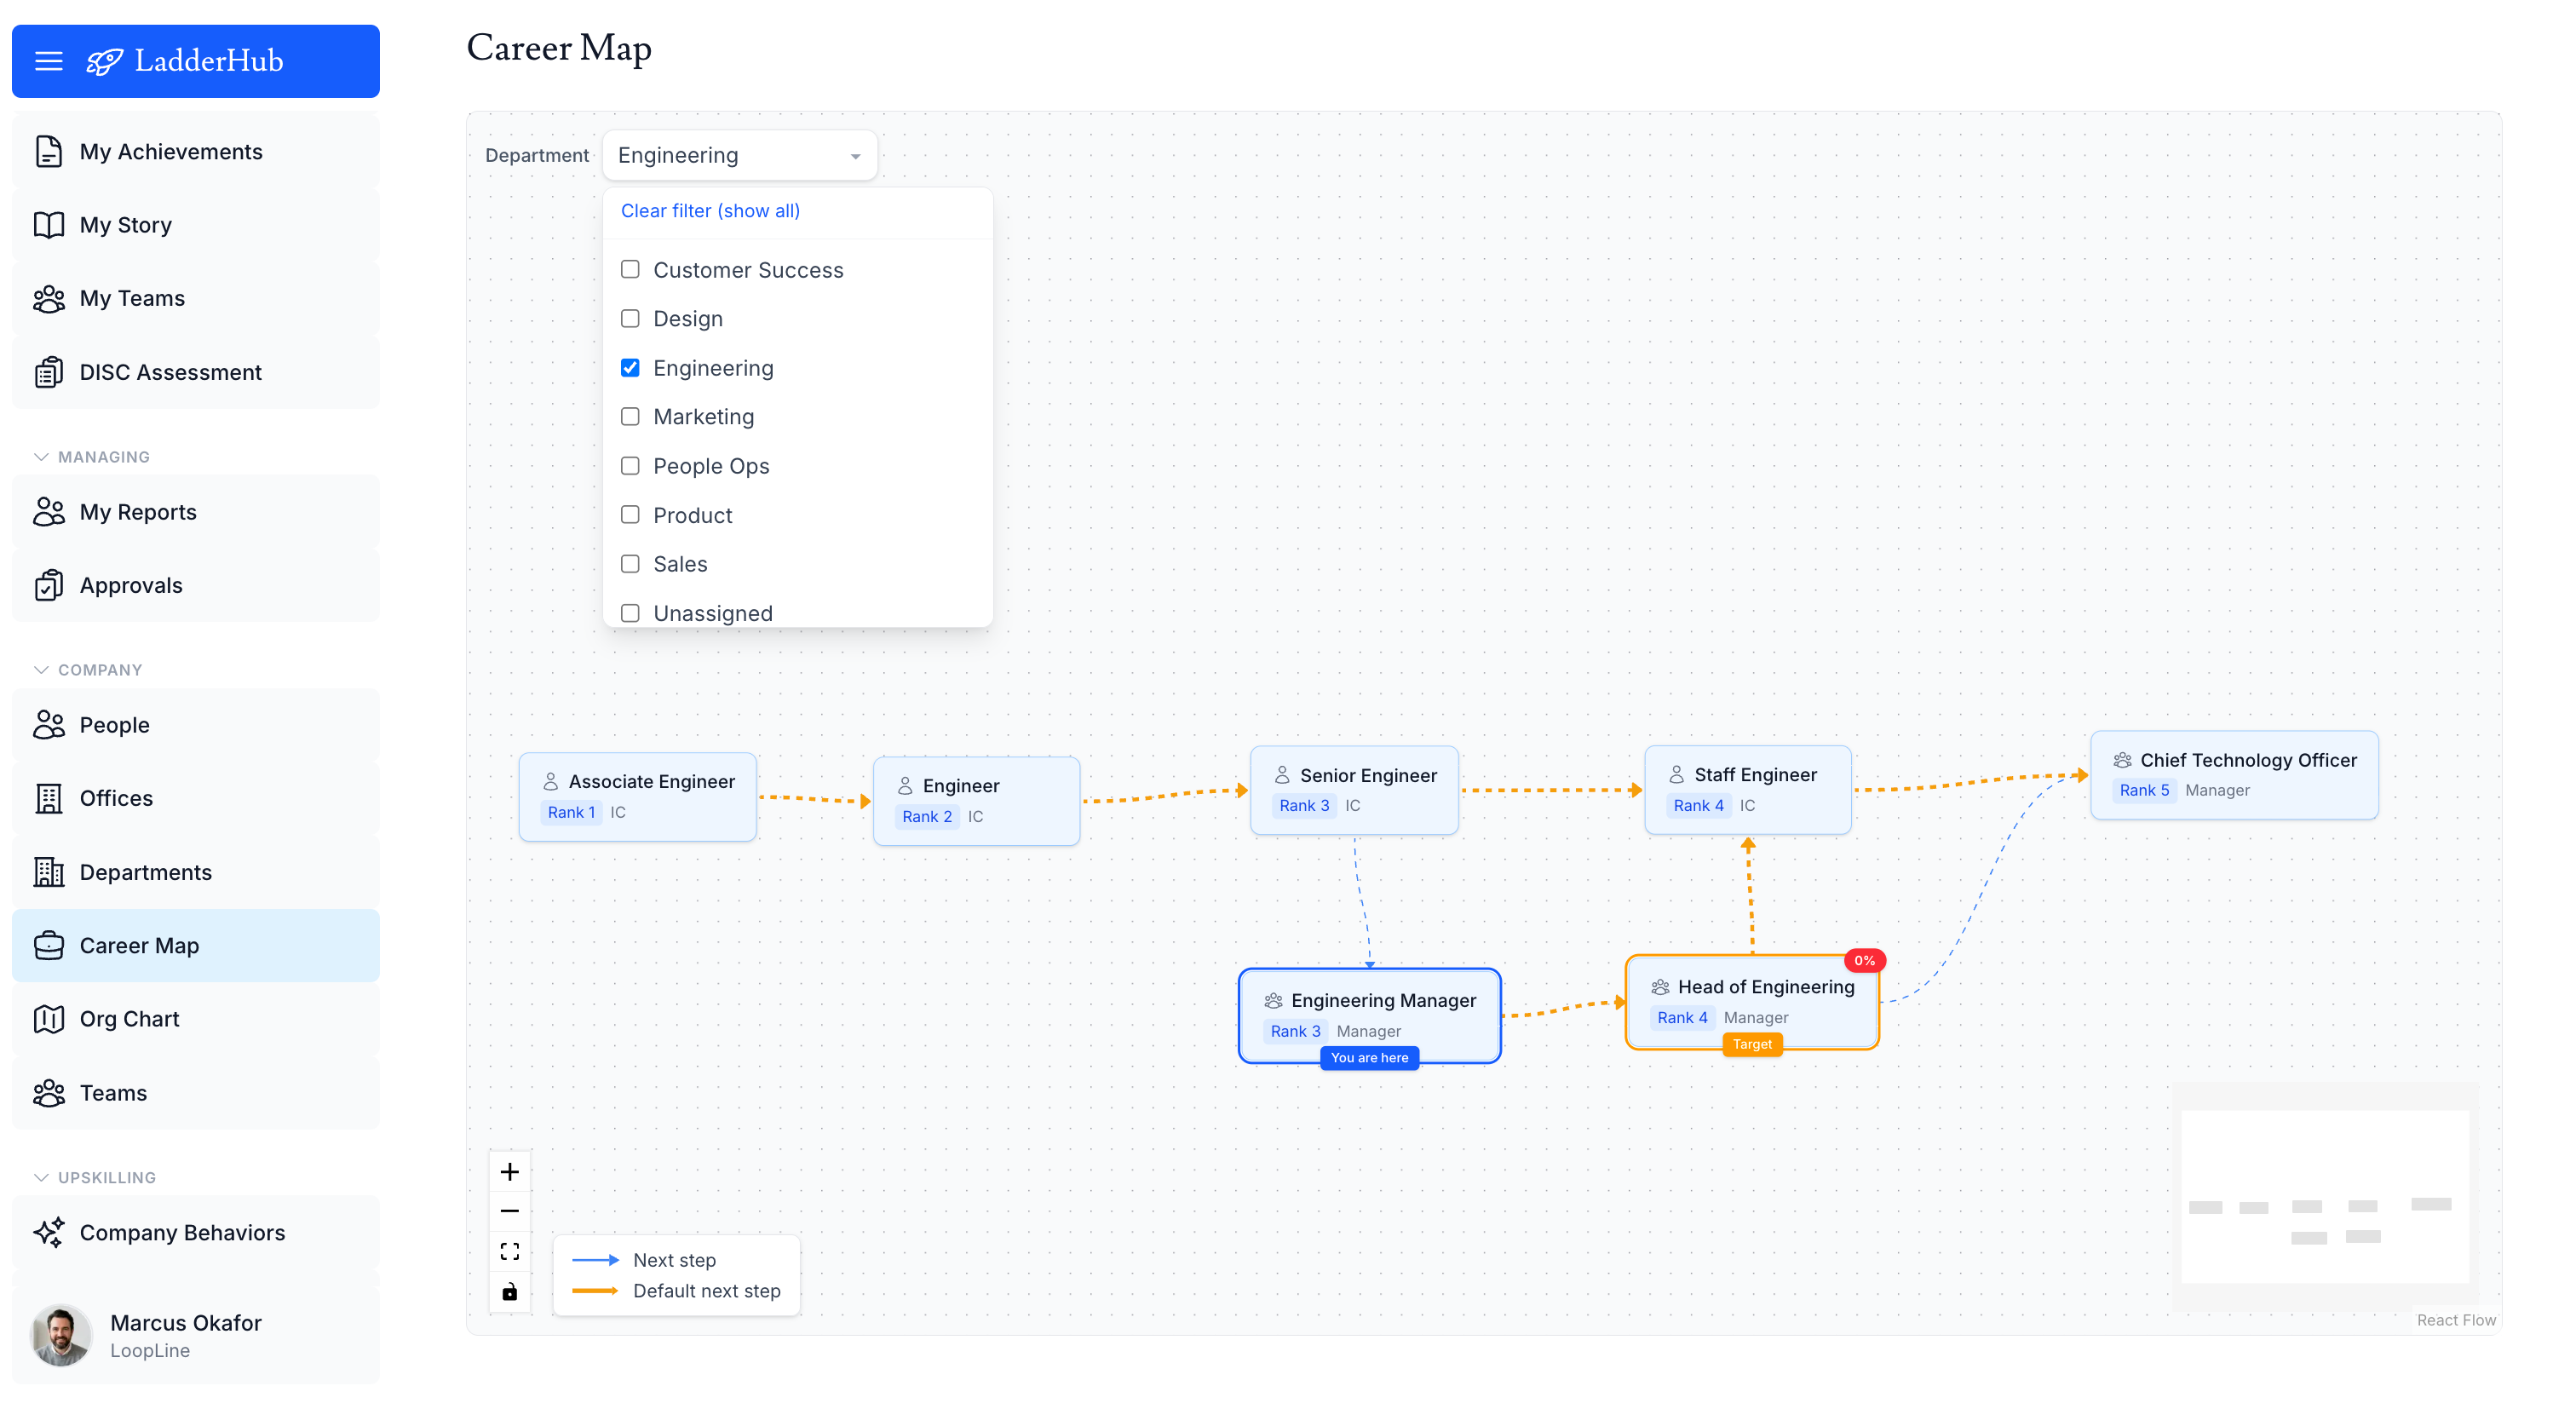Open the hamburger menu icon
The image size is (2576, 1409).
coord(48,61)
